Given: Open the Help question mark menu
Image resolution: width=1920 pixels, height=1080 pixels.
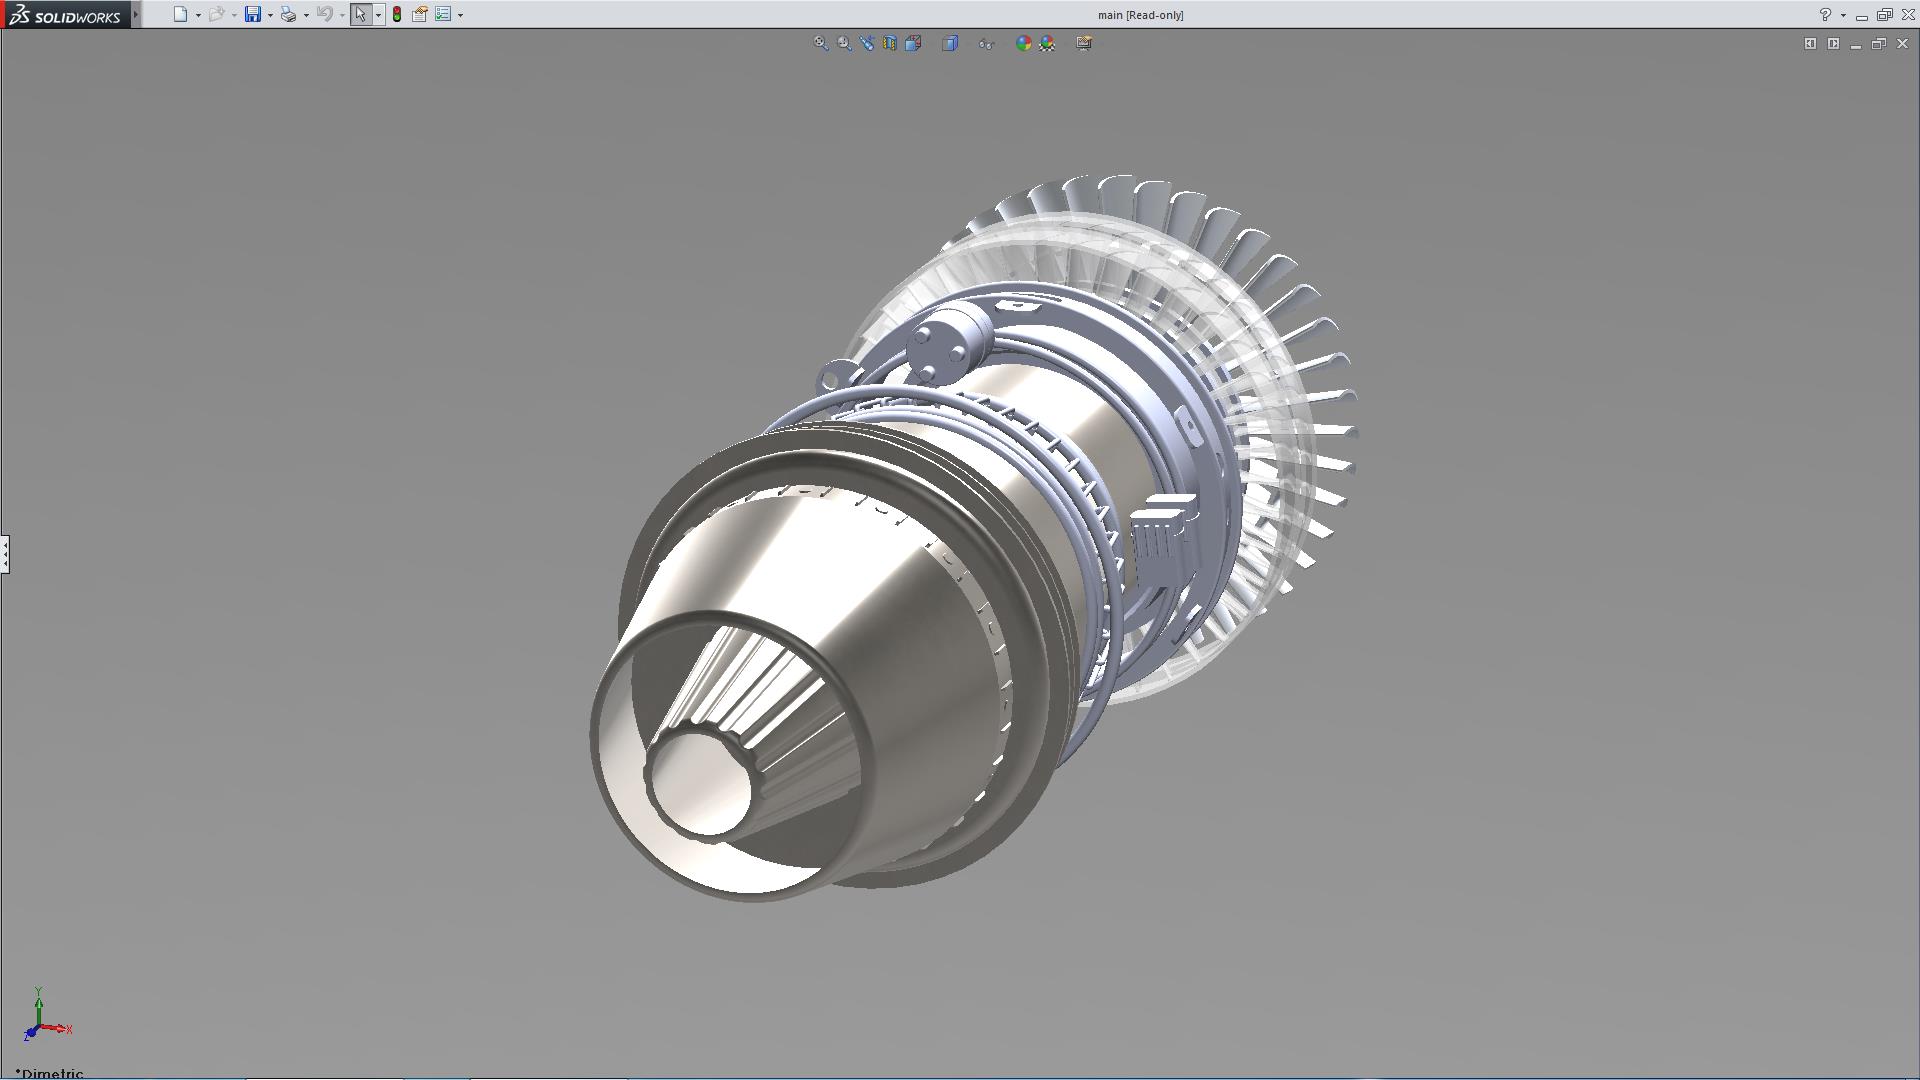Looking at the screenshot, I should (x=1825, y=15).
